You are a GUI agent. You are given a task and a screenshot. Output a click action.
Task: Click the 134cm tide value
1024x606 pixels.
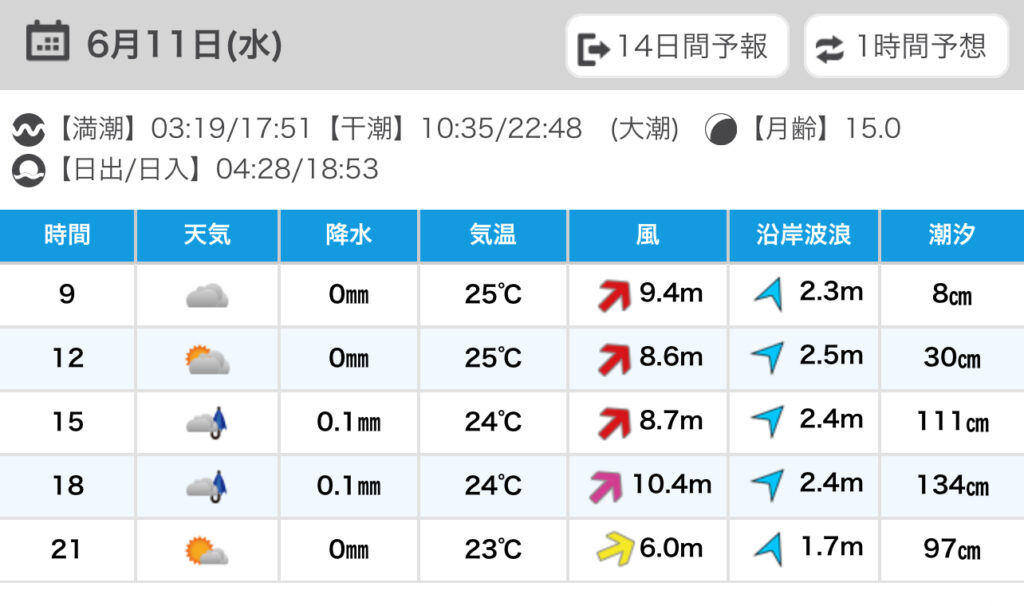coord(952,485)
